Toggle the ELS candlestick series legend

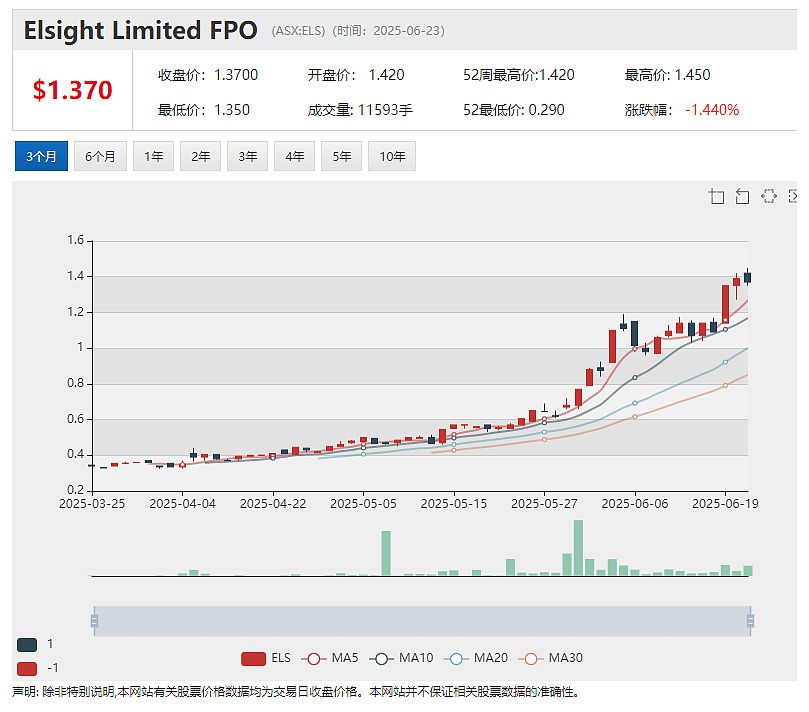pos(266,658)
